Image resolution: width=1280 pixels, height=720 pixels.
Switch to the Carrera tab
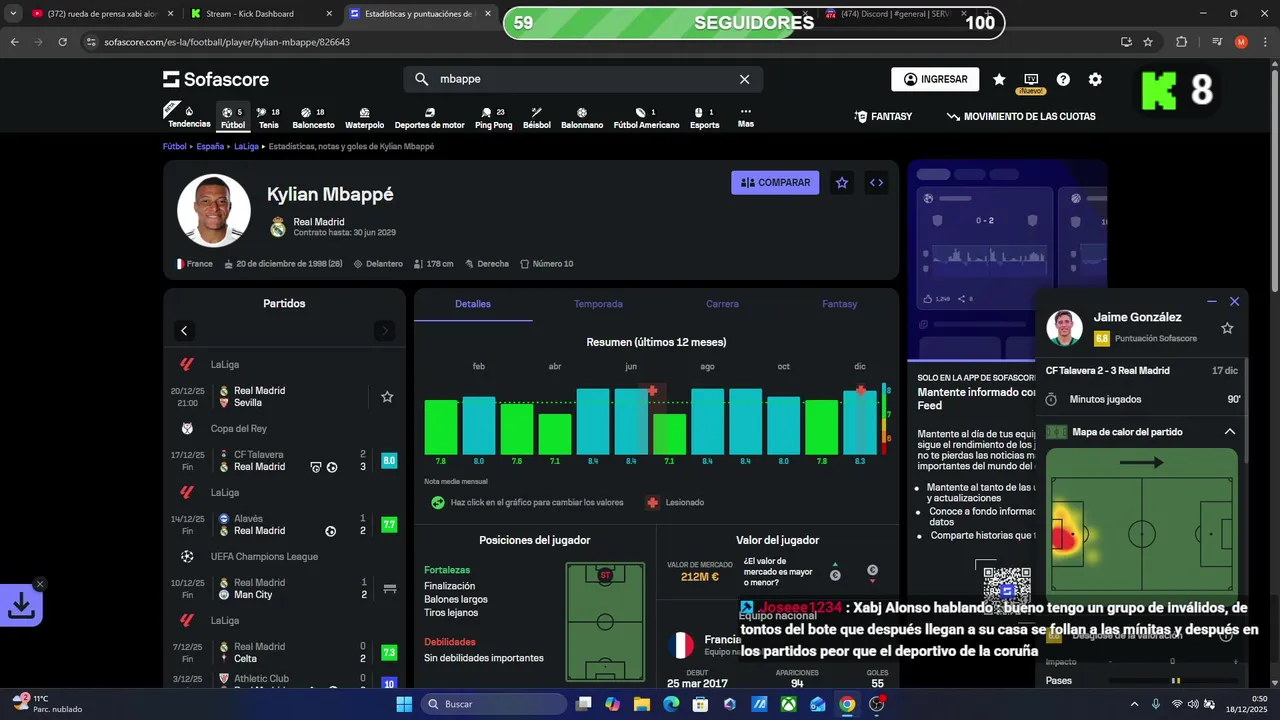[722, 304]
